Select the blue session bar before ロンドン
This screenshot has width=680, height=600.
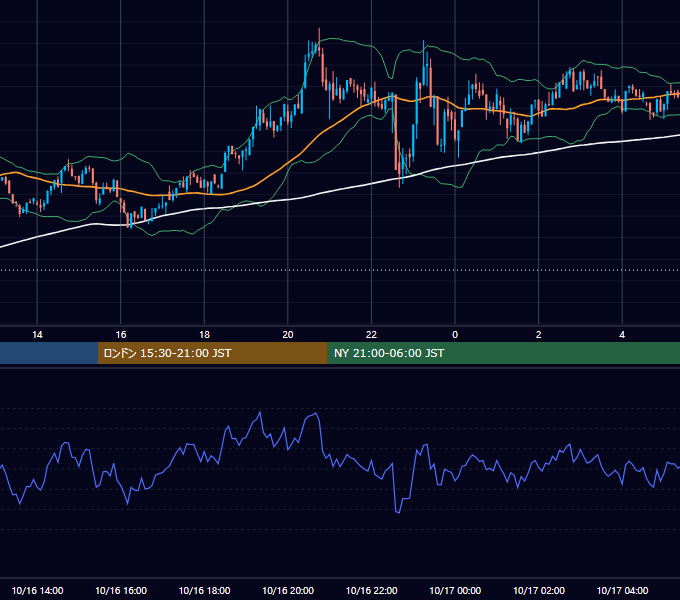[x=49, y=353]
